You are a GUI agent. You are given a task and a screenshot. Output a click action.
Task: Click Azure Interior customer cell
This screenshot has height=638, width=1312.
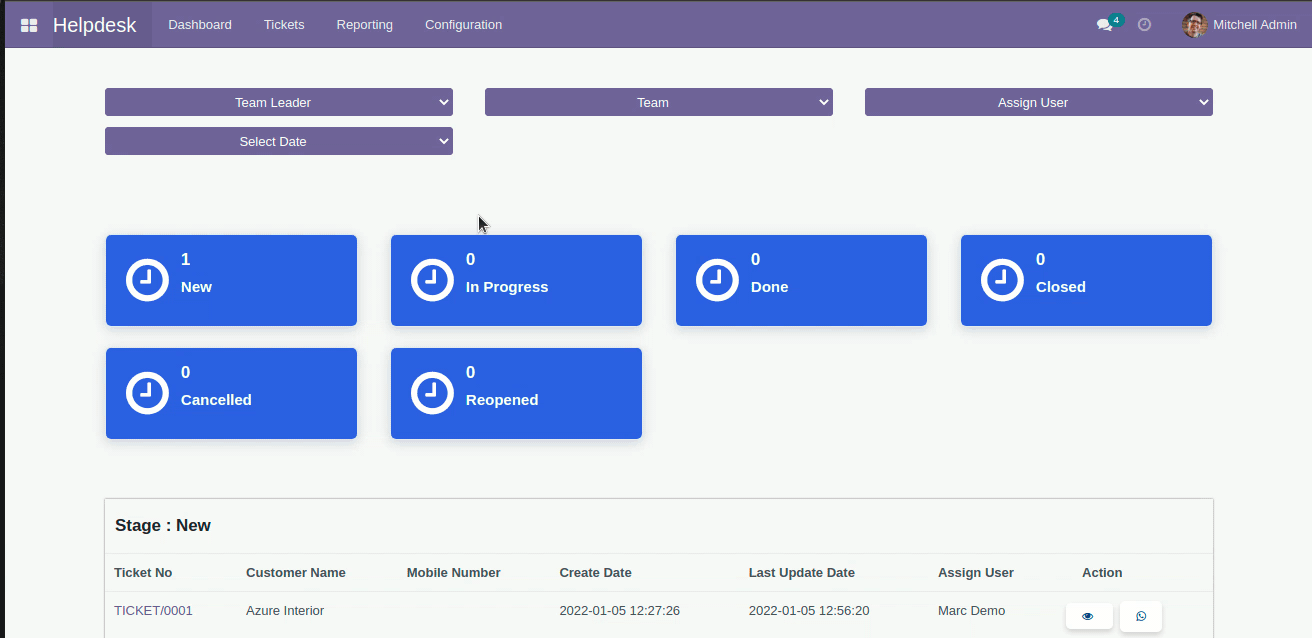coord(285,610)
